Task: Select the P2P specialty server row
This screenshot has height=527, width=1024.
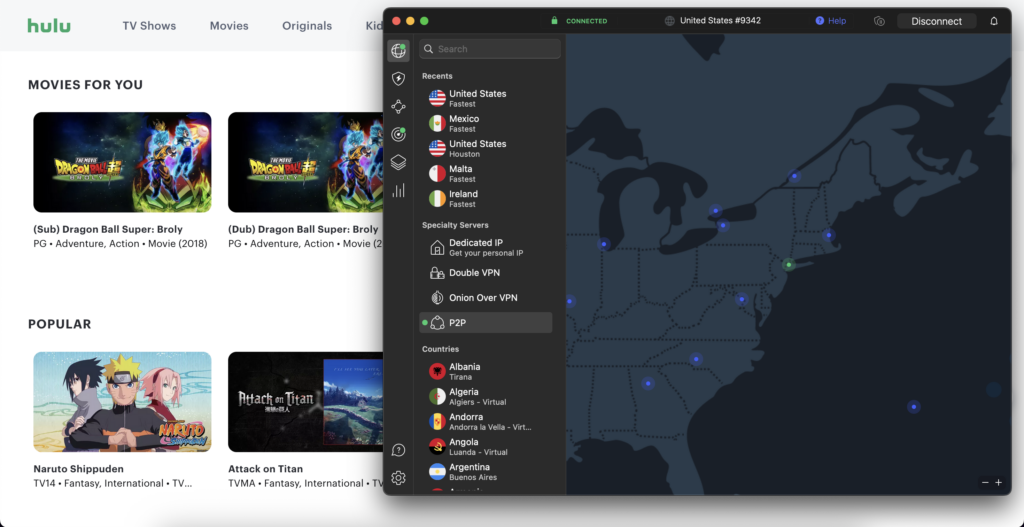Action: pyautogui.click(x=485, y=323)
